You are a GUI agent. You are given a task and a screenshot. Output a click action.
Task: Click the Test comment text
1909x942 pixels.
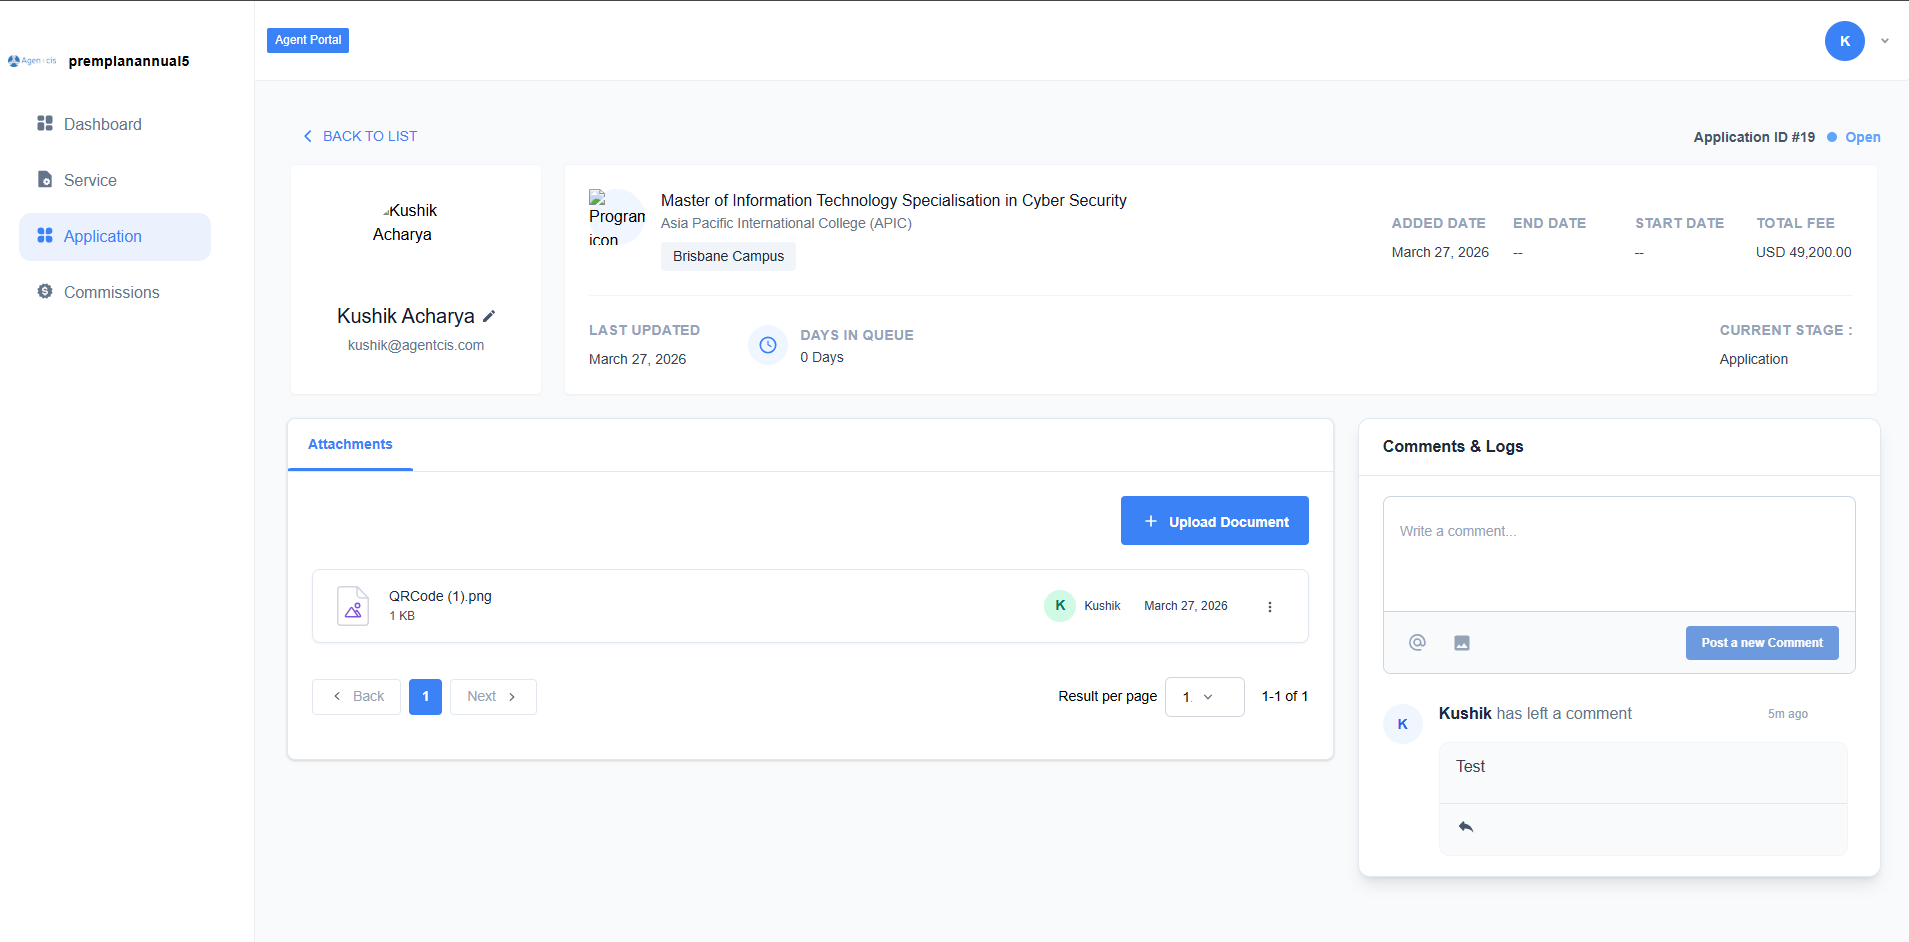point(1470,766)
